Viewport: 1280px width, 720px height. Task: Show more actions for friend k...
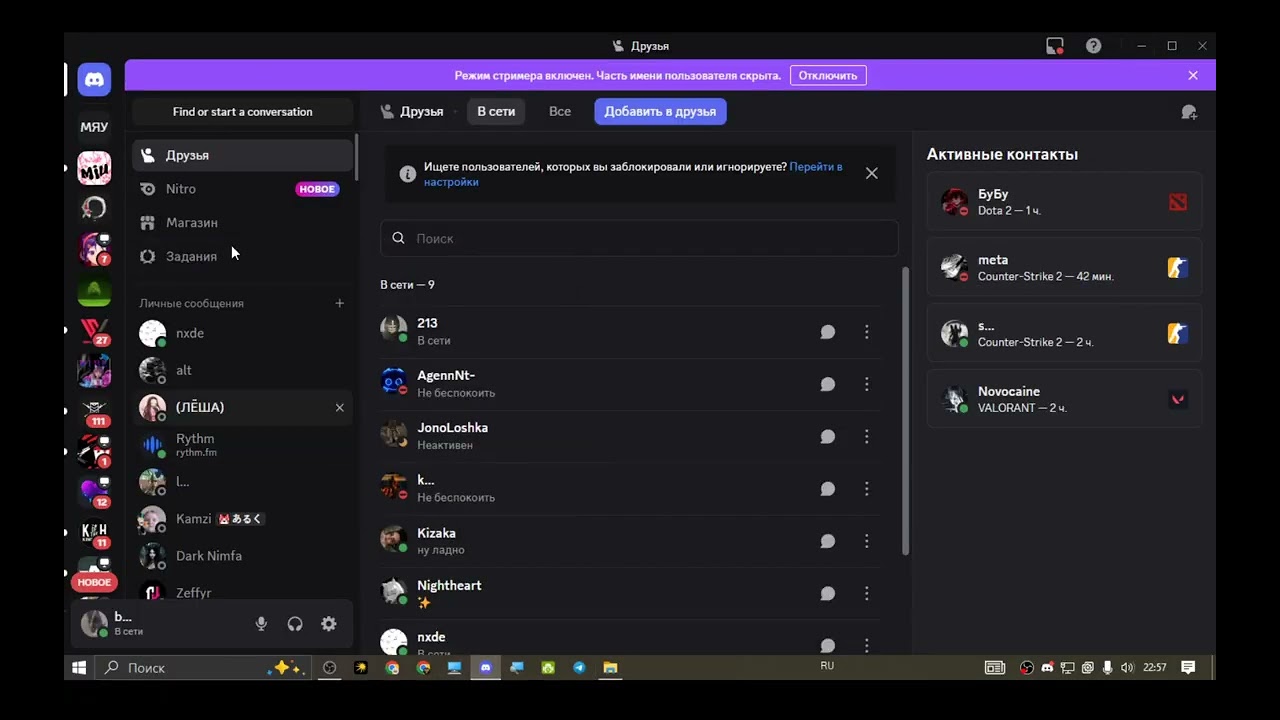pos(867,489)
